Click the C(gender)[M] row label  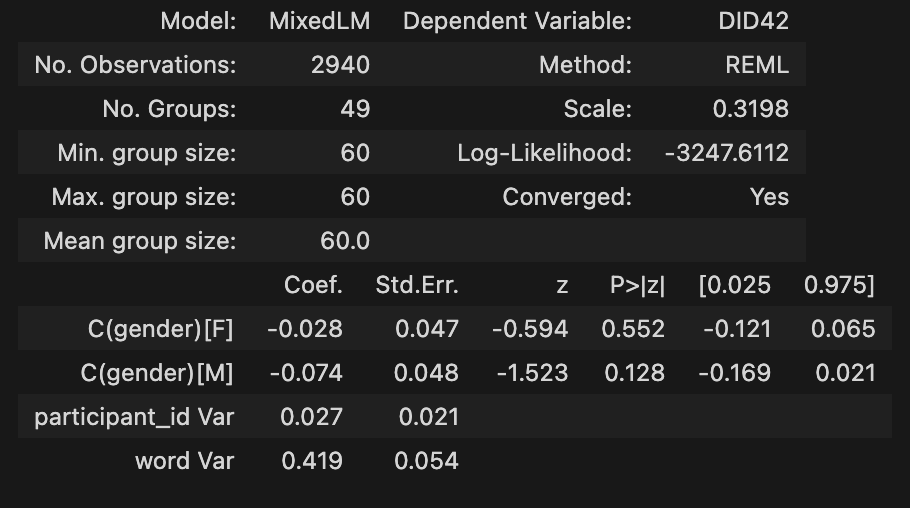tap(157, 373)
